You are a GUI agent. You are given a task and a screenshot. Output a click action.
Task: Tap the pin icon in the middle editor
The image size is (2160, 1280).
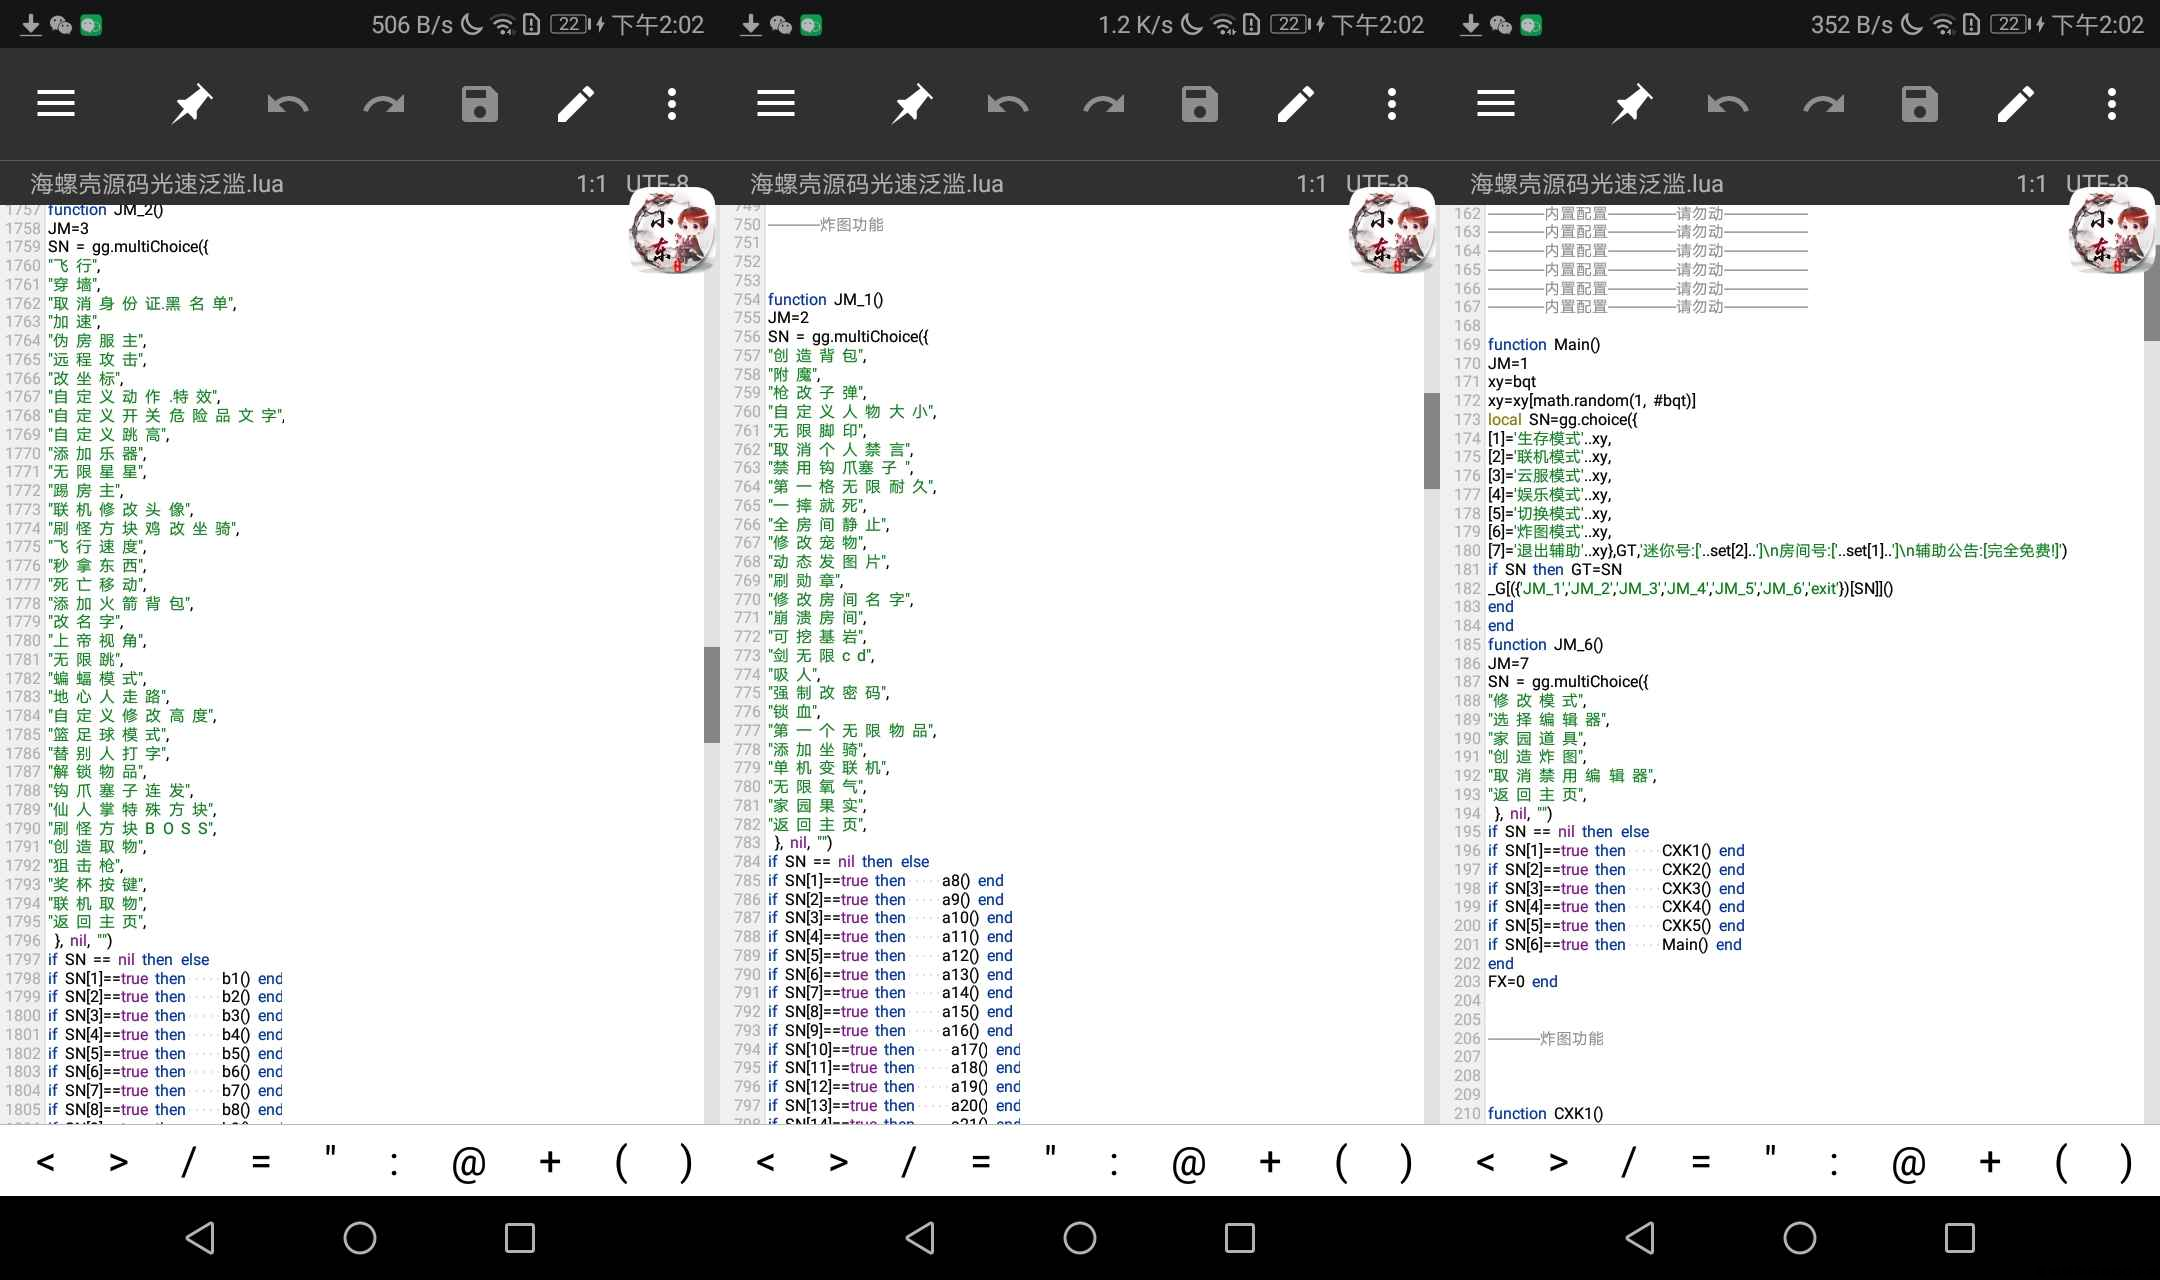[911, 104]
